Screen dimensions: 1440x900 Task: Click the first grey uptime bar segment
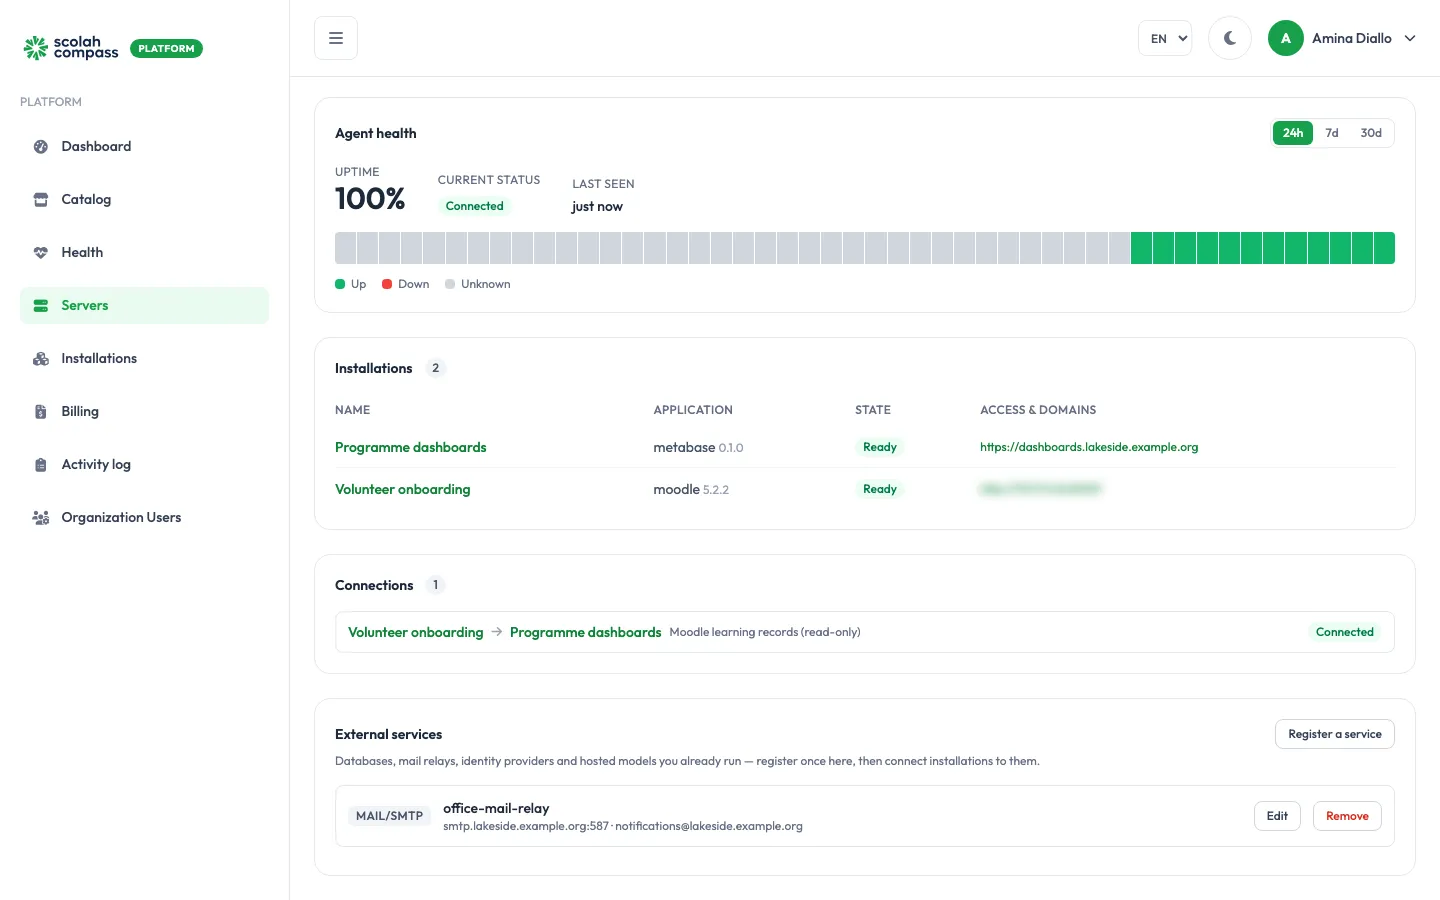[x=345, y=248]
